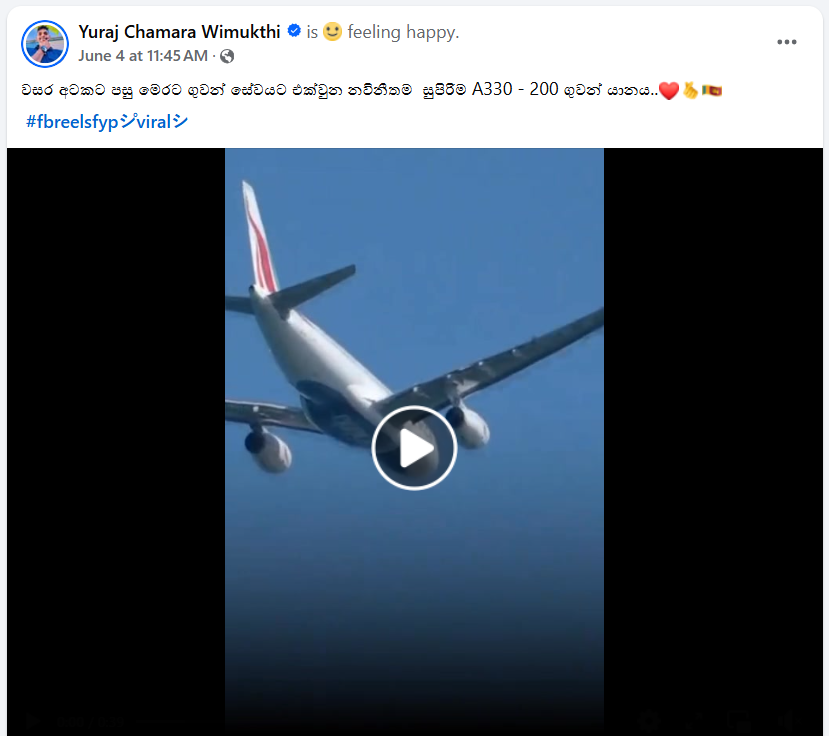This screenshot has width=829, height=736.
Task: Open the #fbreelsfyp viral hashtag link
Action: click(107, 122)
